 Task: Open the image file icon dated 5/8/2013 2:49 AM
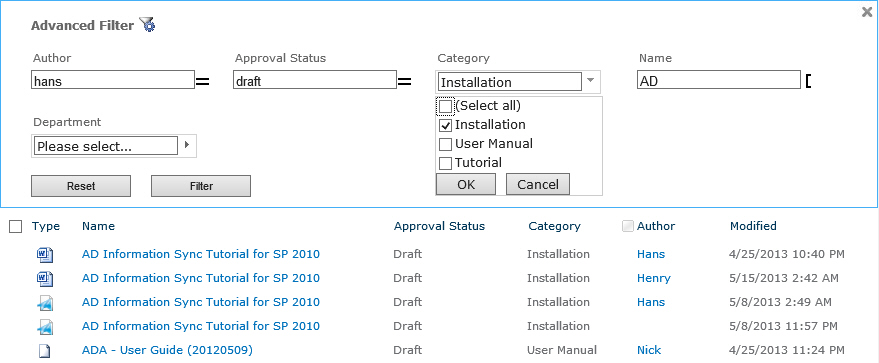point(45,302)
